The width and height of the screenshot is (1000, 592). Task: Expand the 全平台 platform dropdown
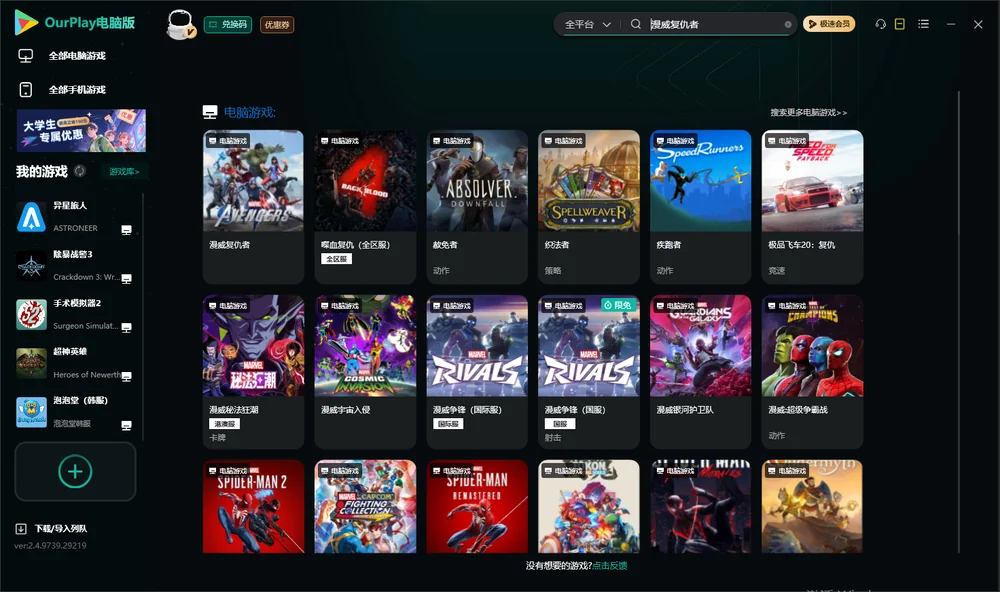pos(588,25)
